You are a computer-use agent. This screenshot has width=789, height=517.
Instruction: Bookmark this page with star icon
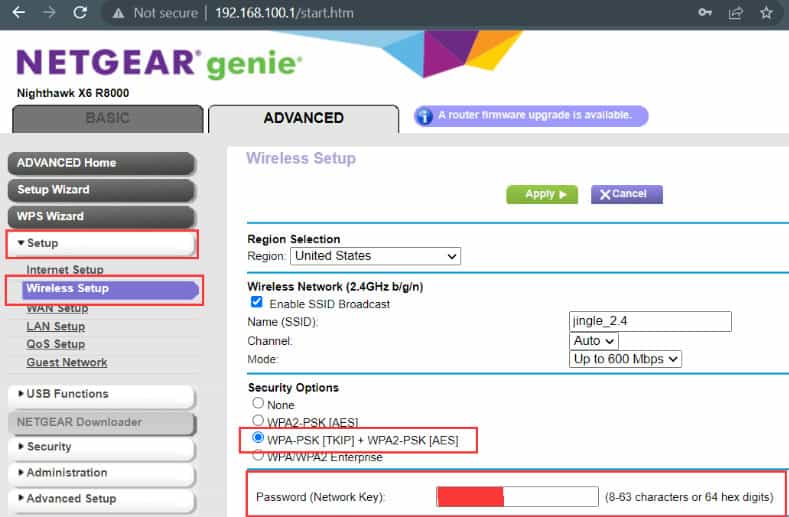[x=766, y=13]
